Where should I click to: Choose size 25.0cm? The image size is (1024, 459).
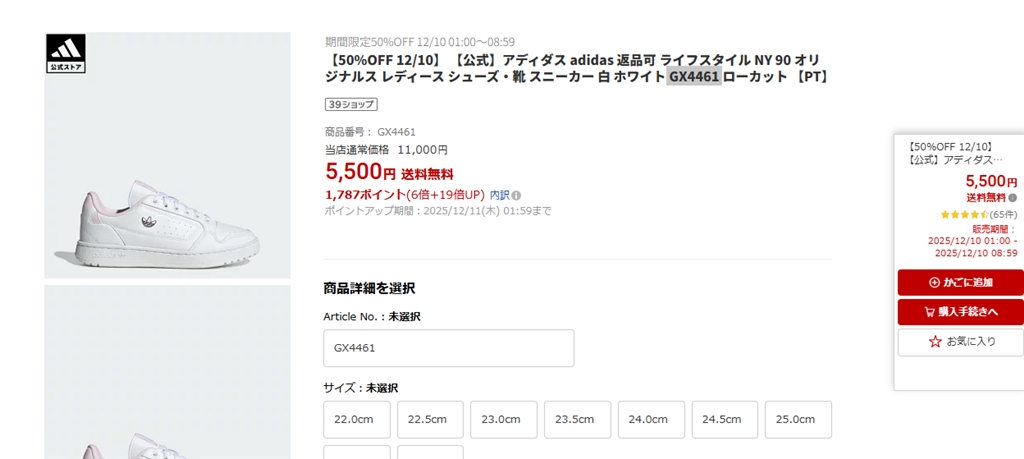click(798, 419)
